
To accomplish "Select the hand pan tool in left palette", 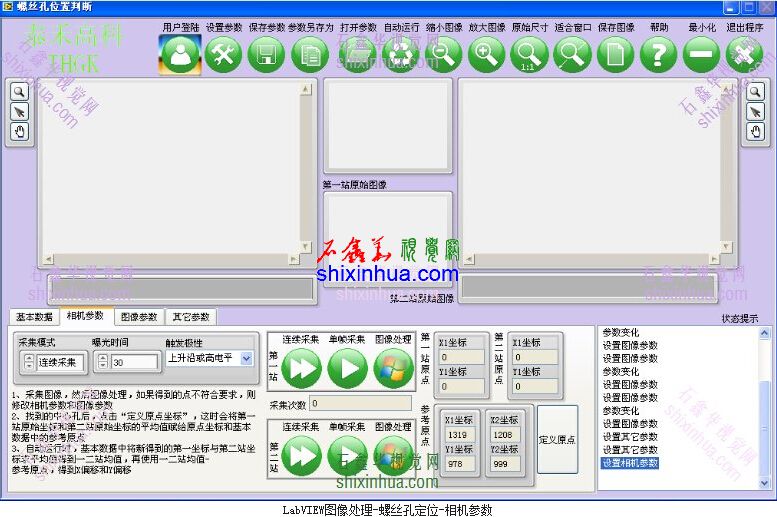I will pyautogui.click(x=20, y=131).
